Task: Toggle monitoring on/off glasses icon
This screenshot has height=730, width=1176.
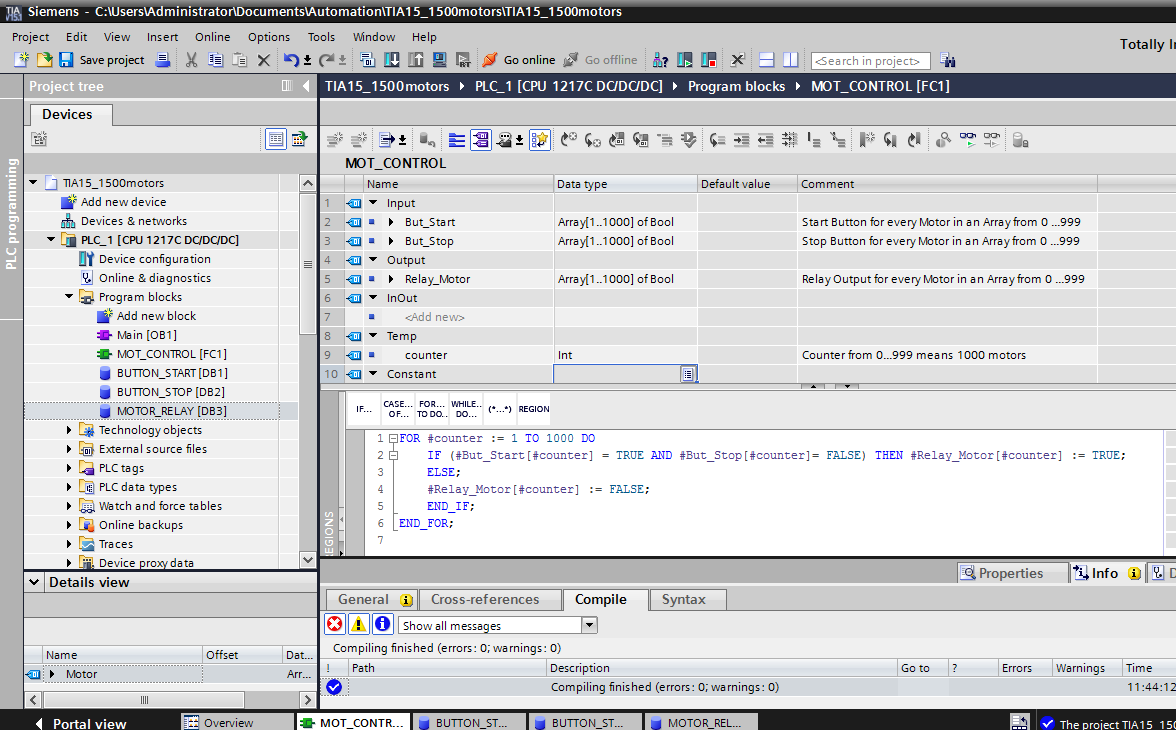Action: tap(968, 140)
